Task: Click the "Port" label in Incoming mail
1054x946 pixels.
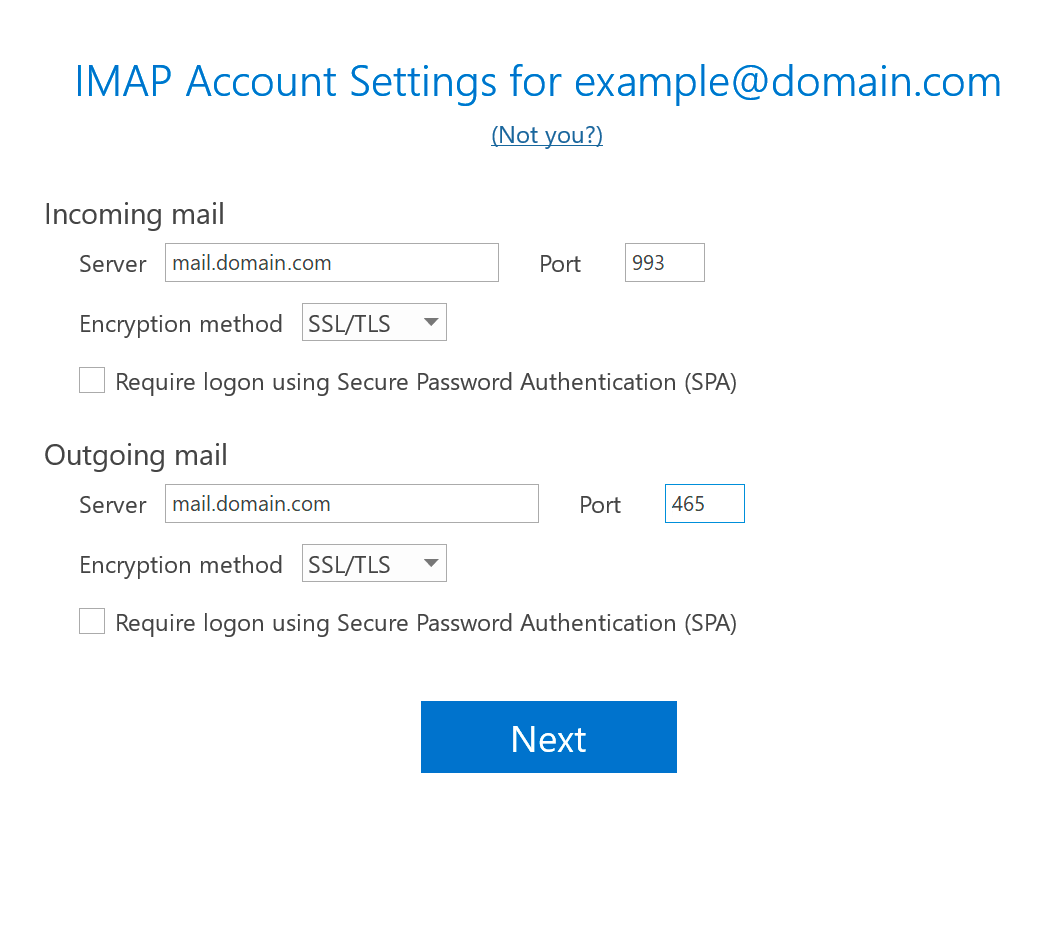Action: [x=560, y=264]
